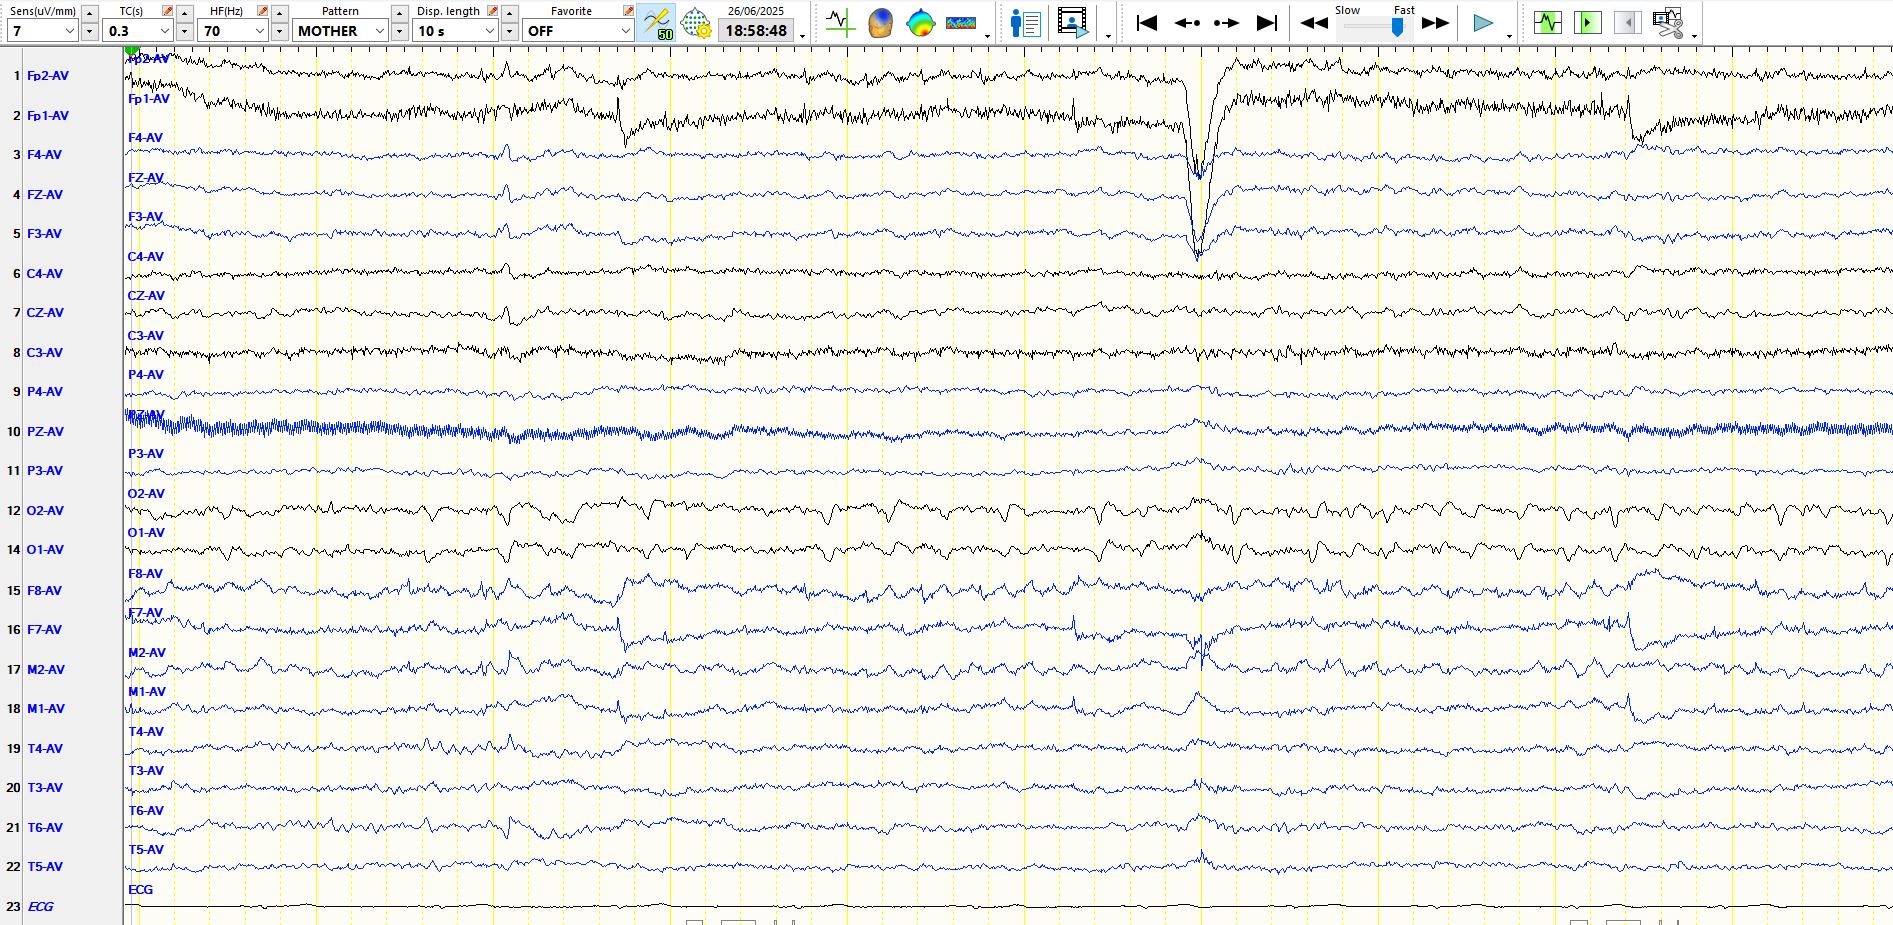Select channel 14 O1-AV in the channel list
This screenshot has height=925, width=1893.
44,550
